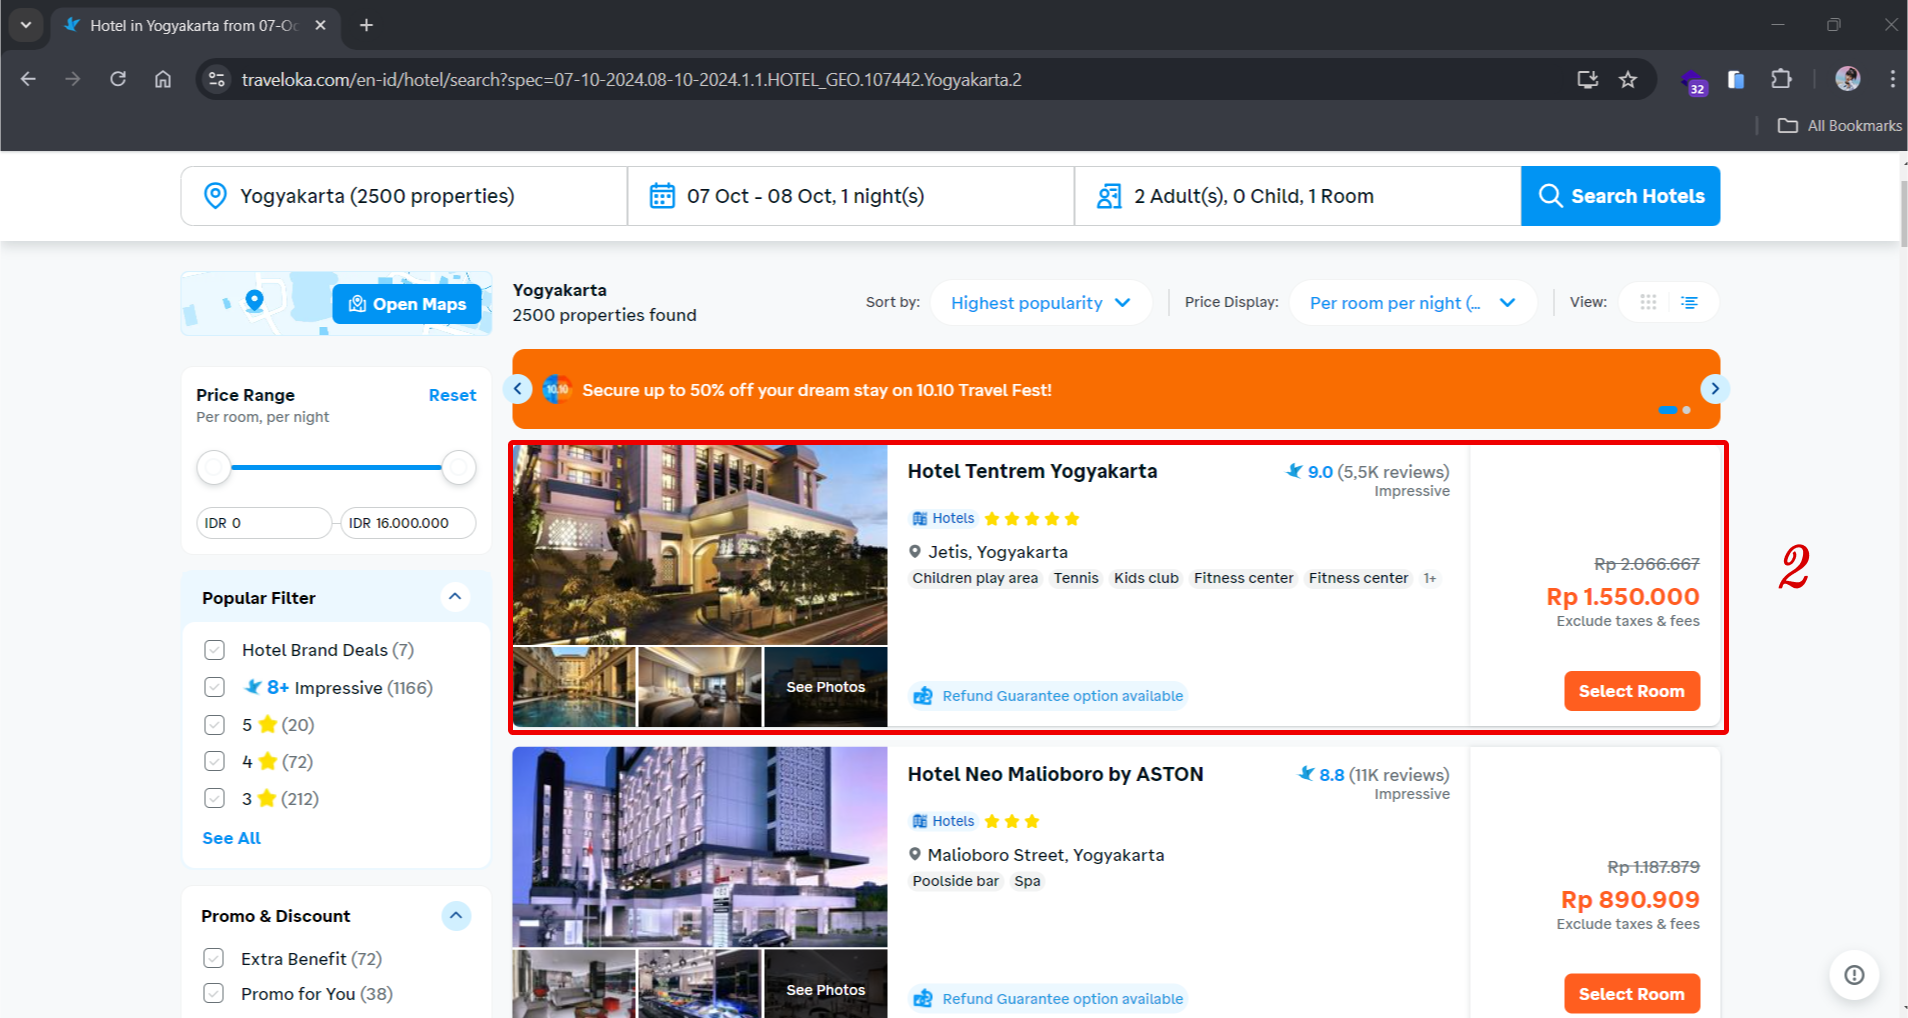Screen dimensions: 1908x1018
Task: Click the blue reader extension icon
Action: pos(1736,79)
